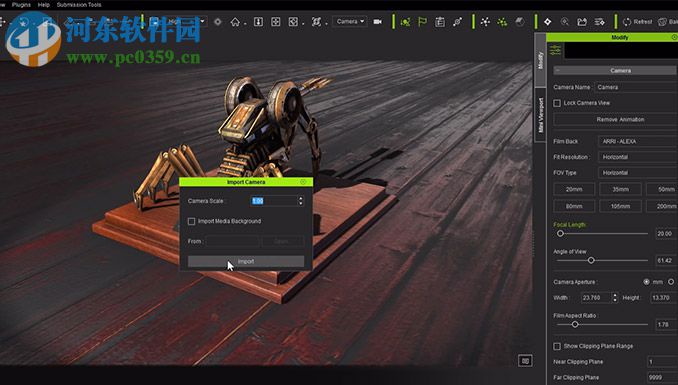Select the mm radio button for Camera Aperture
This screenshot has height=385, width=678.
(646, 282)
